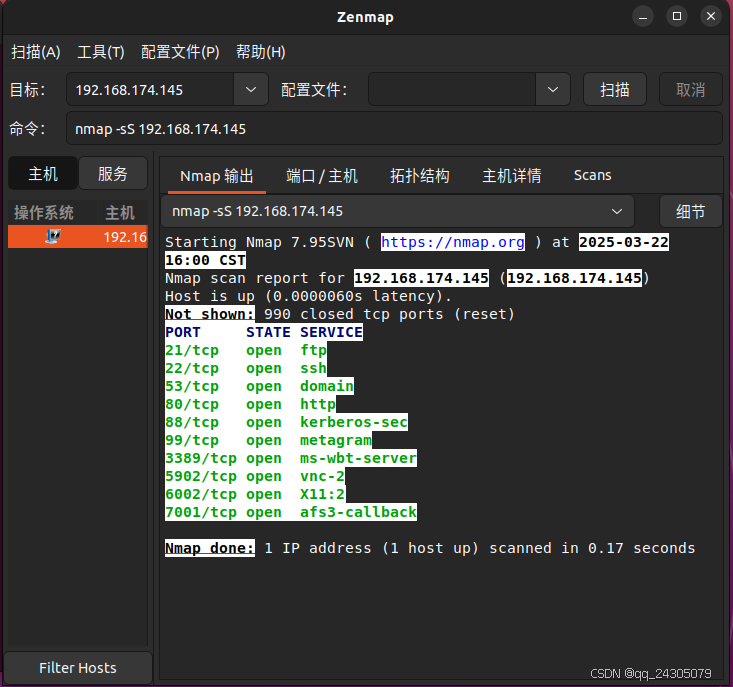
Task: Click the 88/tcp kerberos-sec line
Action: 286,422
